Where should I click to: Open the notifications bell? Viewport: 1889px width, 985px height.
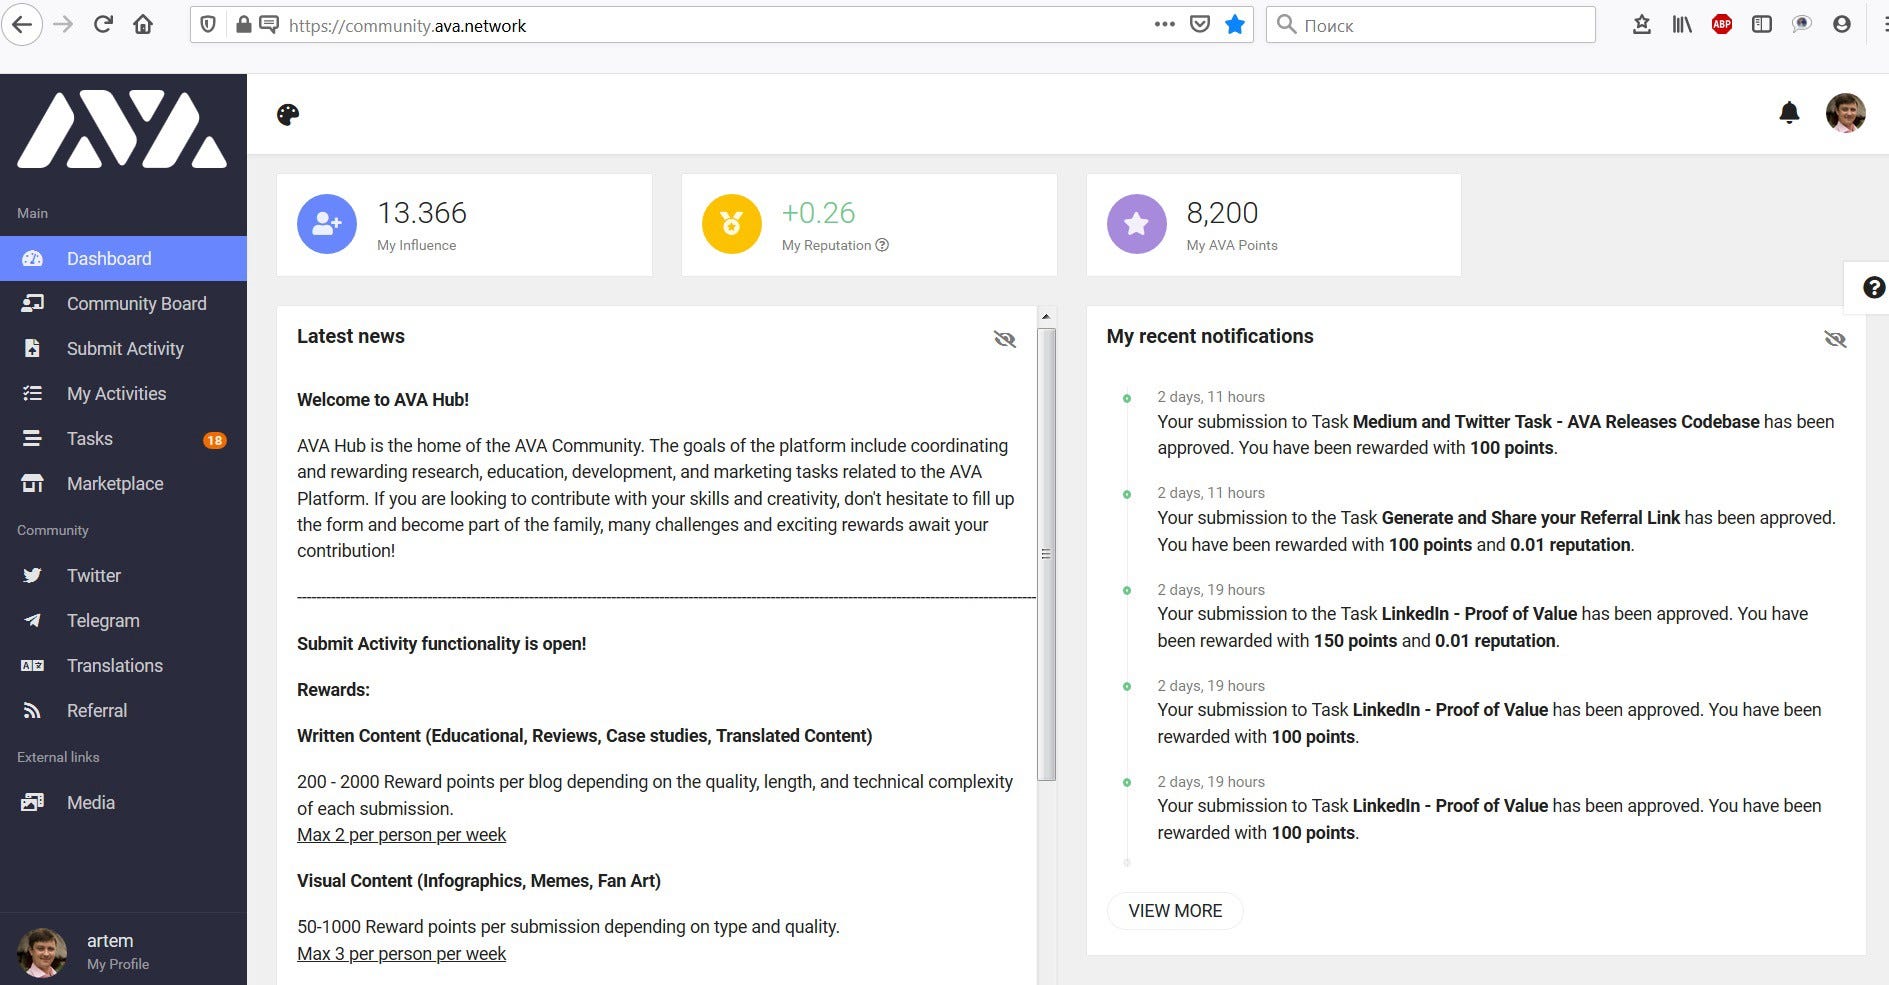coord(1789,113)
